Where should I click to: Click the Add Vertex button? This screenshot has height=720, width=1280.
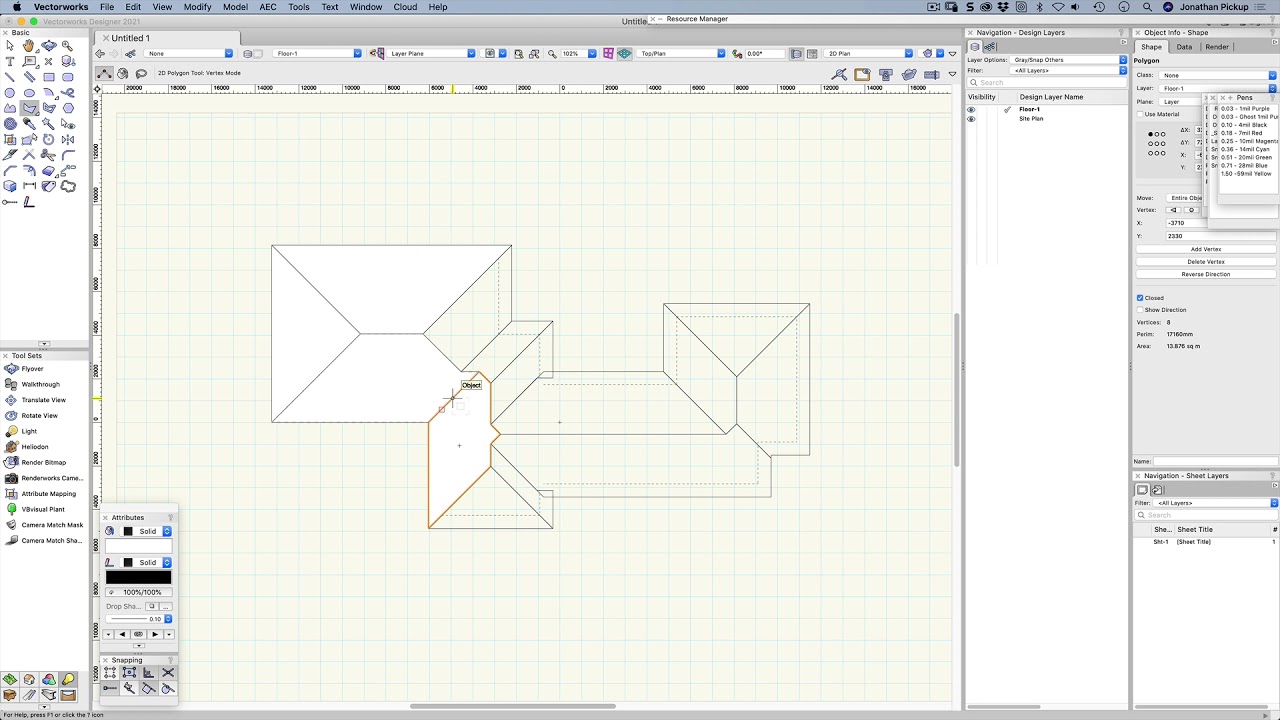tap(1206, 249)
